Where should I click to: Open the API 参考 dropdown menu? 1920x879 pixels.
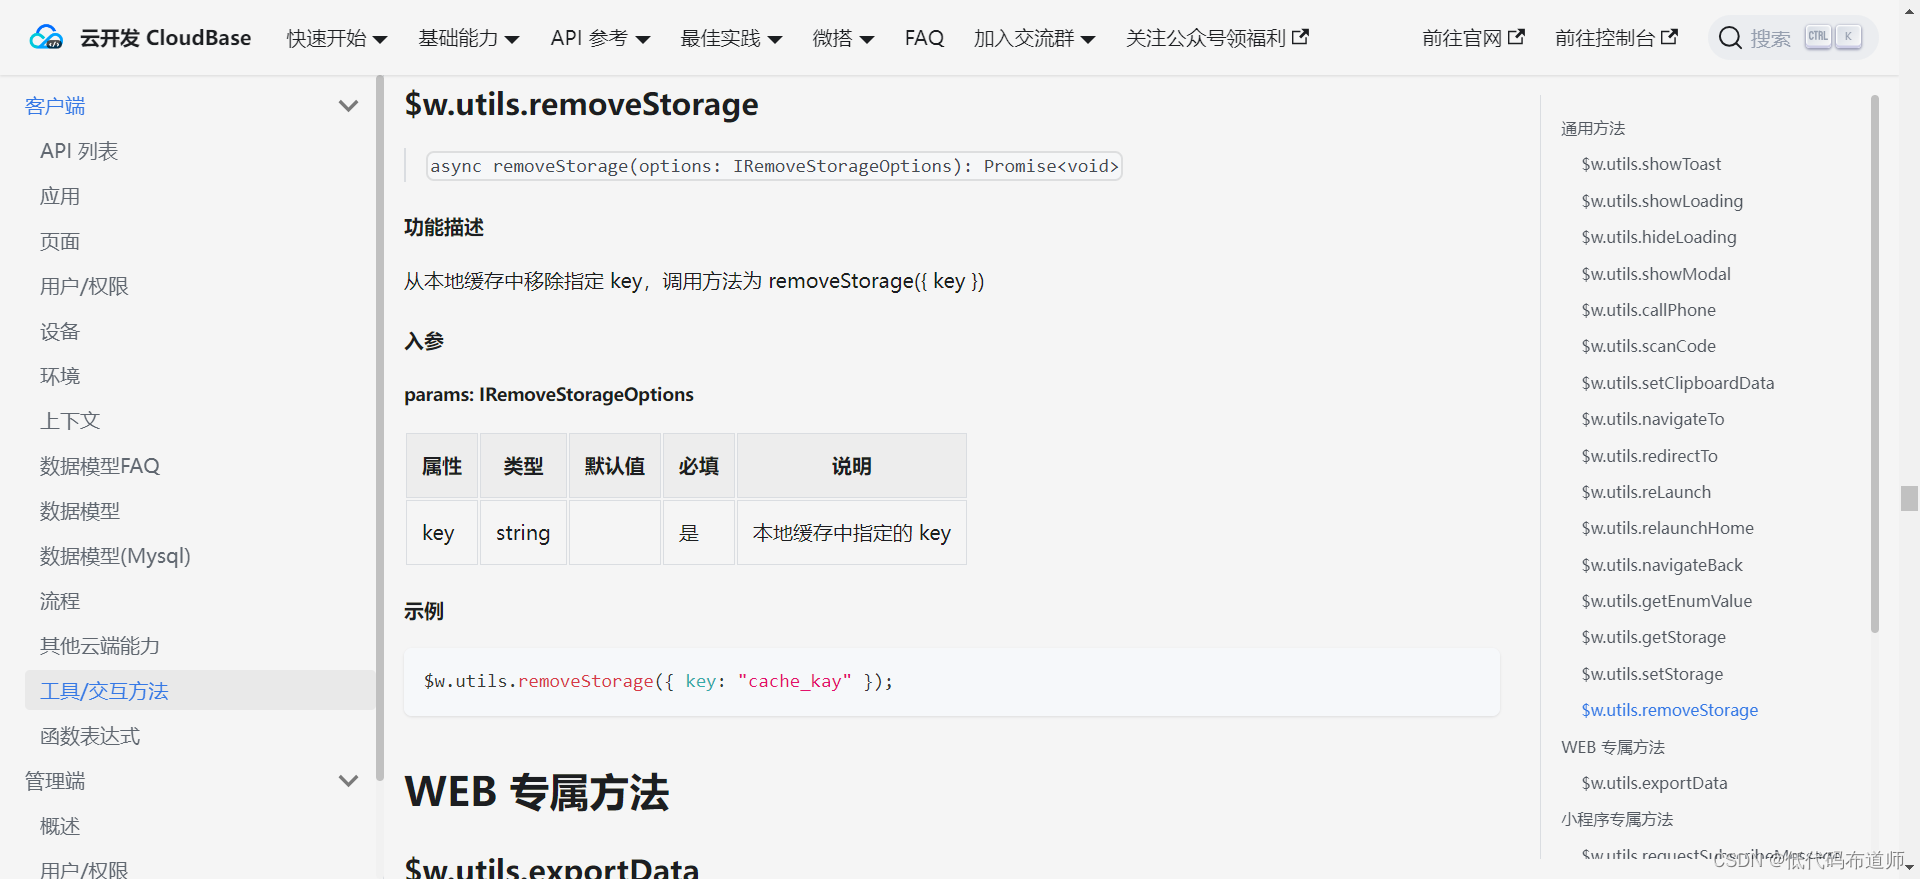click(x=600, y=38)
